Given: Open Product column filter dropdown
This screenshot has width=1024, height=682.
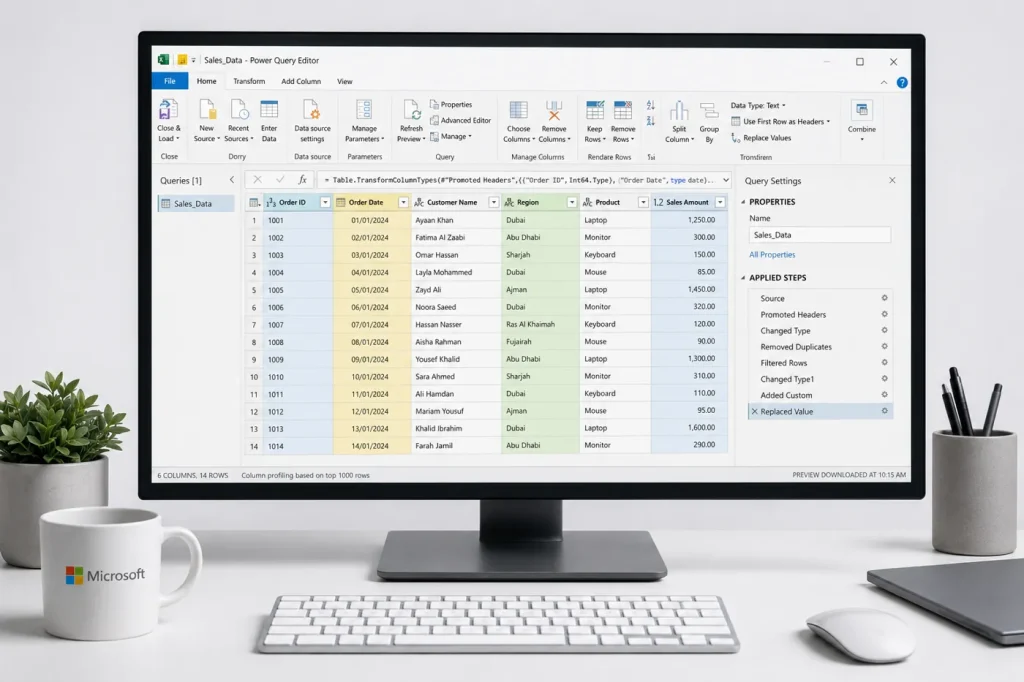Looking at the screenshot, I should [x=643, y=203].
